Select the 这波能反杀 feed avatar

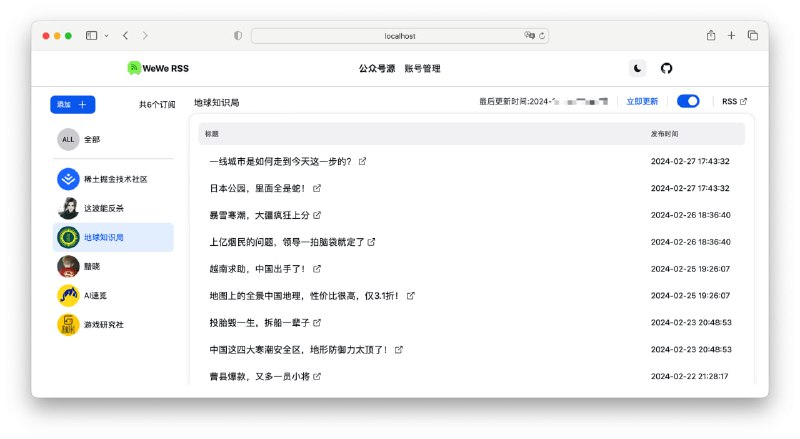tap(68, 208)
